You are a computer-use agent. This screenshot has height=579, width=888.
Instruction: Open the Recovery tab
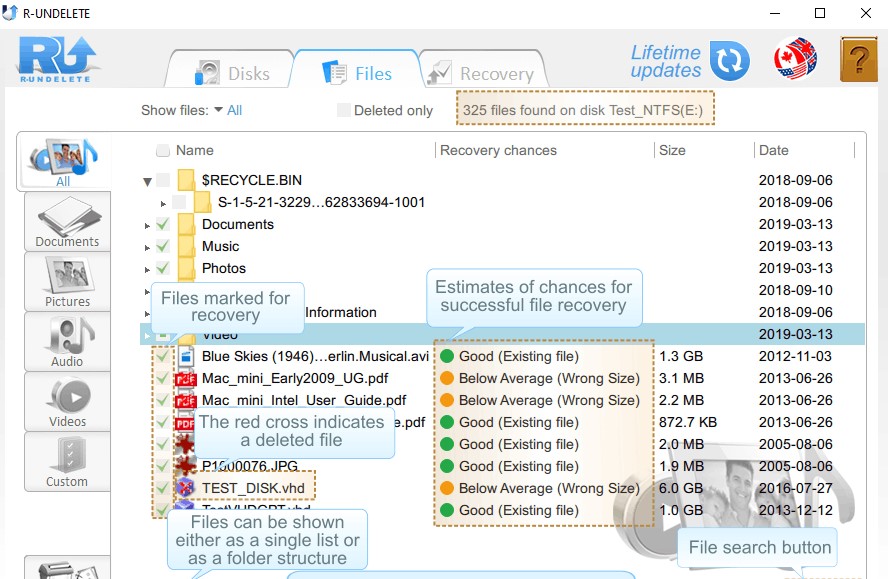(482, 71)
